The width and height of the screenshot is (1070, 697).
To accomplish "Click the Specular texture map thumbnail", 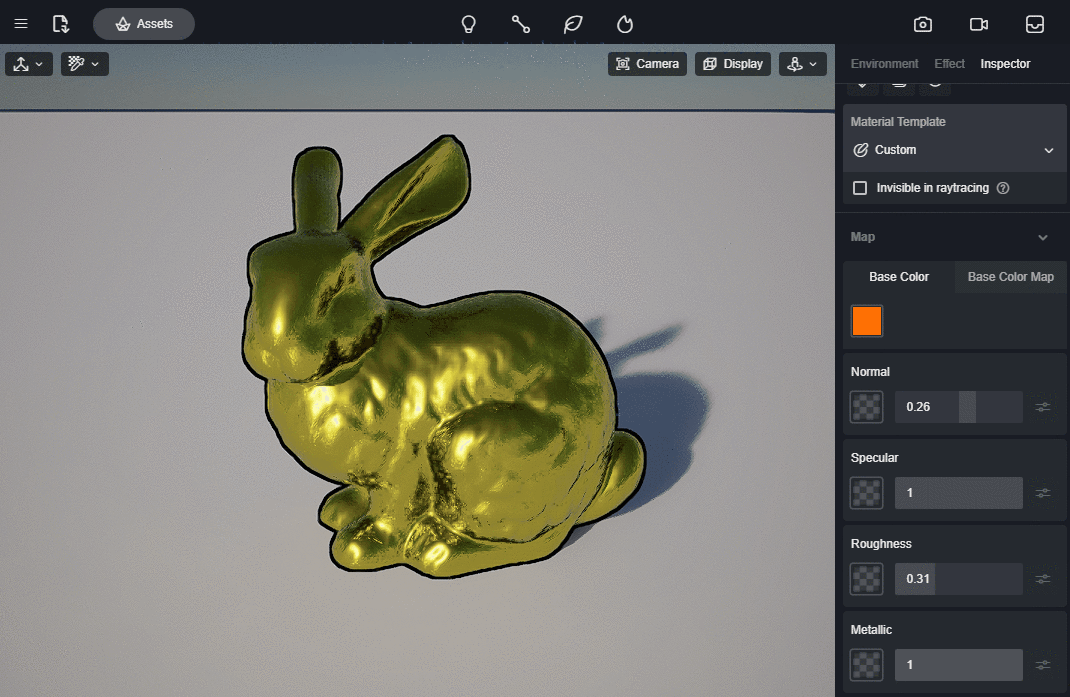I will point(867,493).
